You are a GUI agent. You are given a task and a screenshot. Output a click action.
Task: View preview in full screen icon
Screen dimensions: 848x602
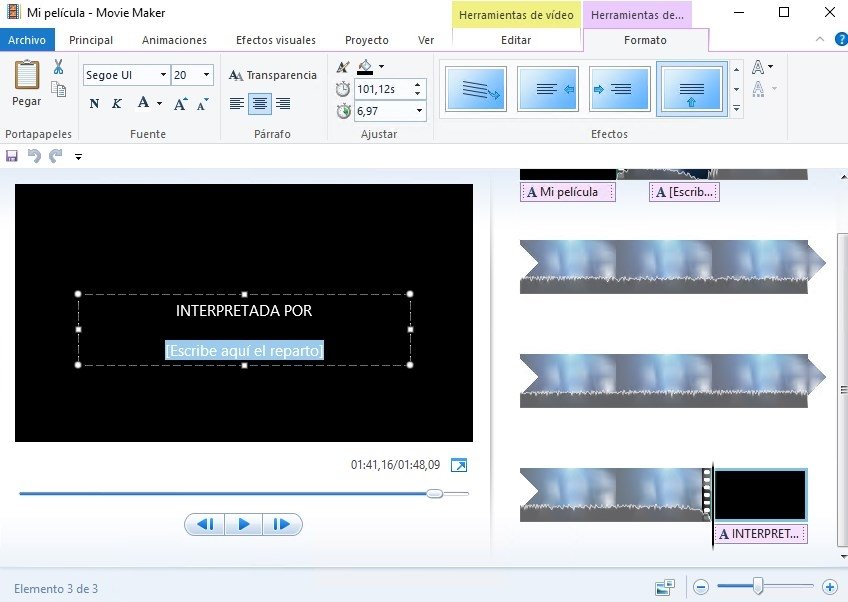click(459, 465)
